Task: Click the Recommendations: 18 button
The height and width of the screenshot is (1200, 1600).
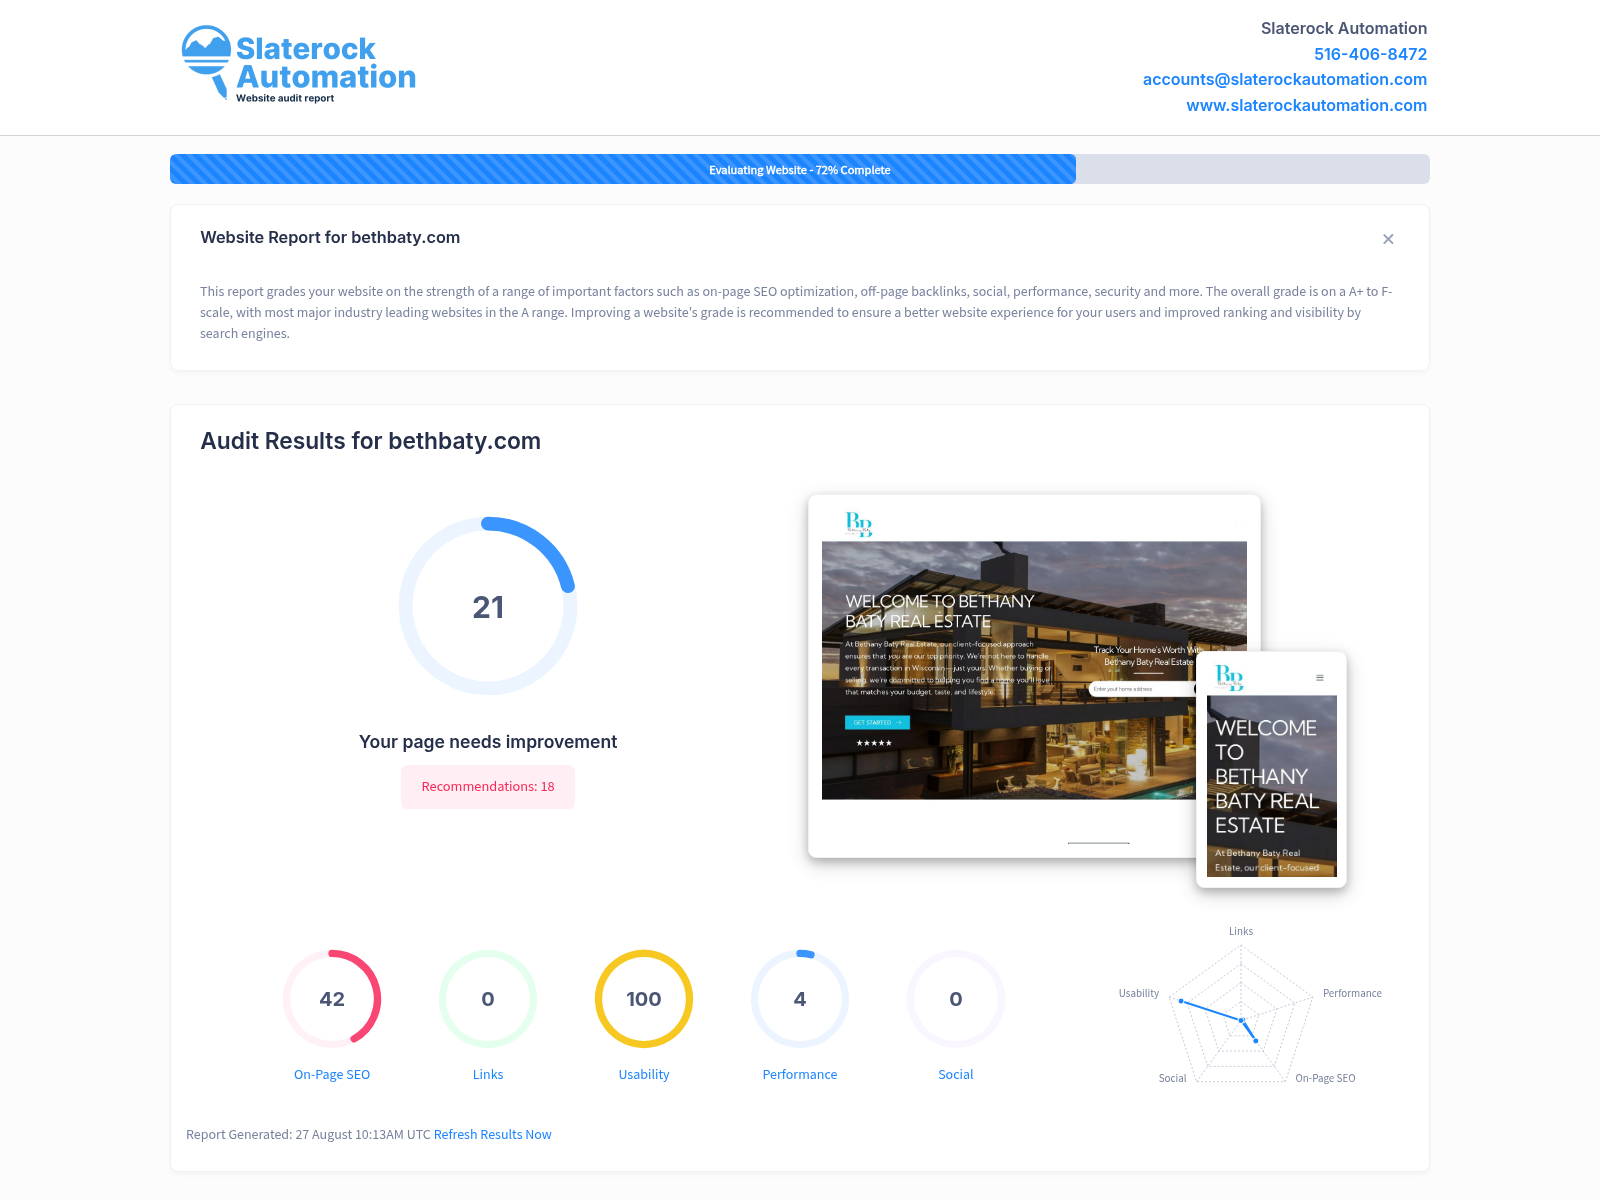Action: point(488,787)
